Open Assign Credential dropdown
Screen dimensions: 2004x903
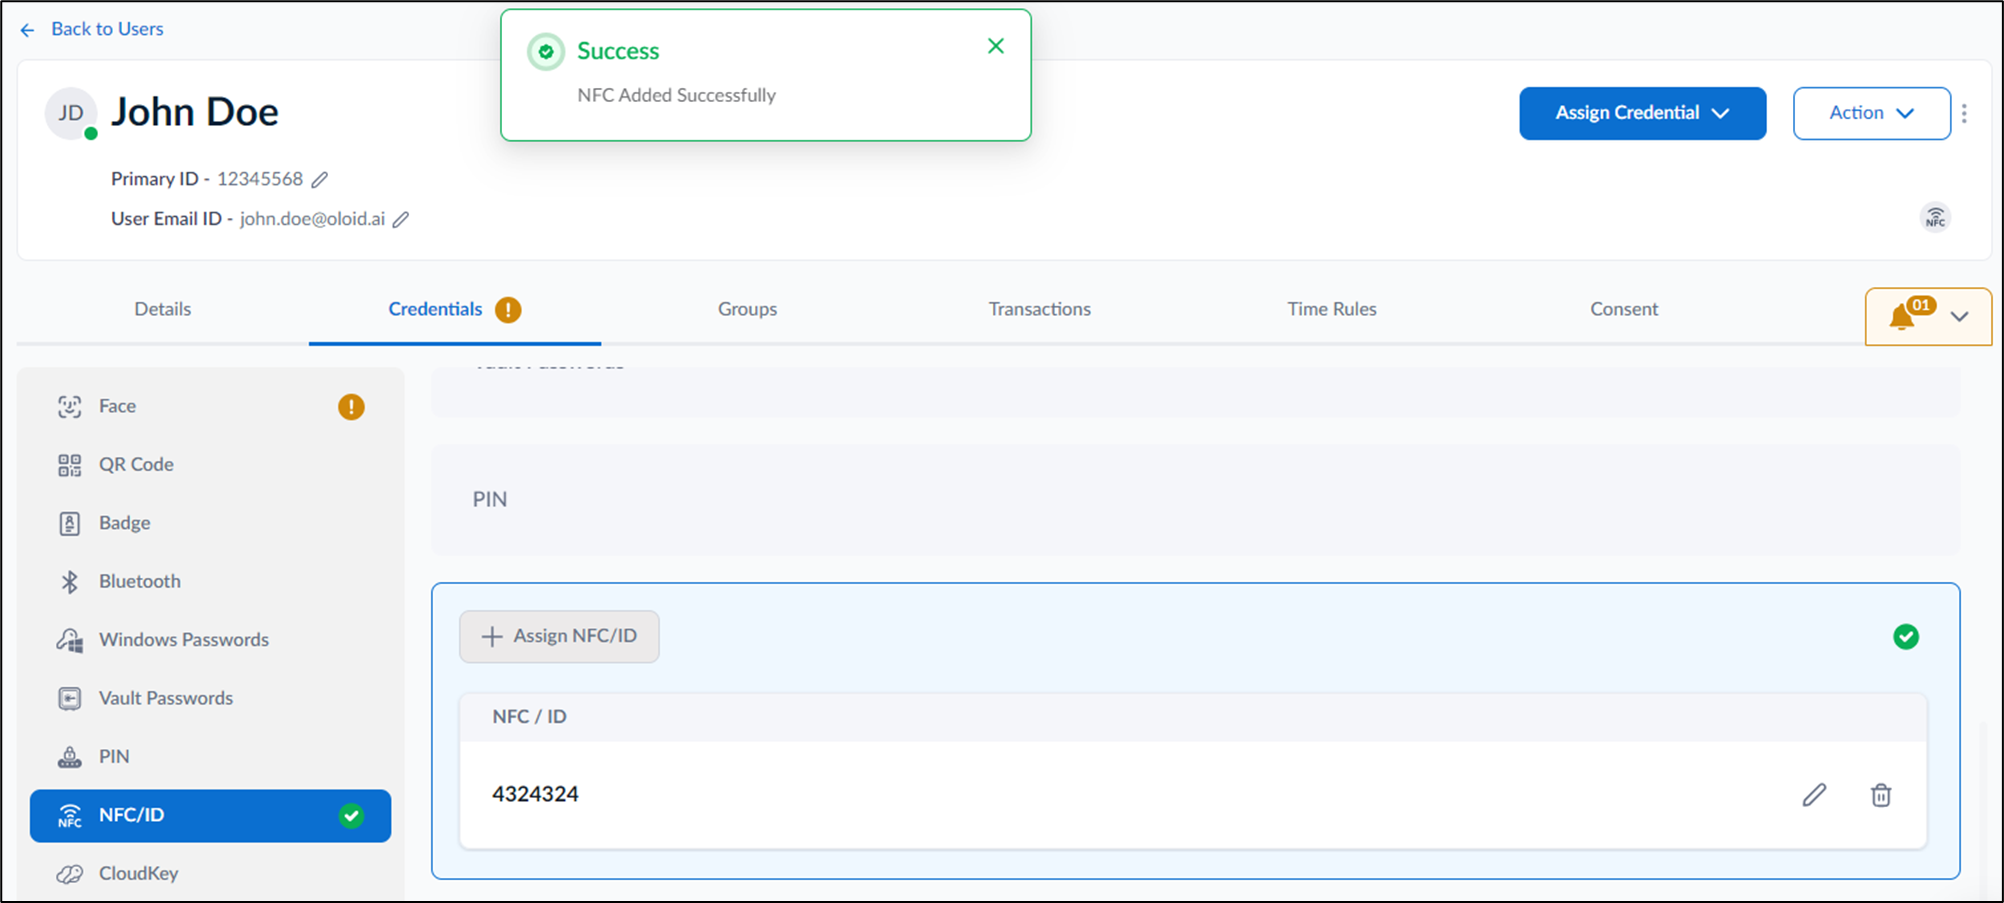click(x=1642, y=113)
